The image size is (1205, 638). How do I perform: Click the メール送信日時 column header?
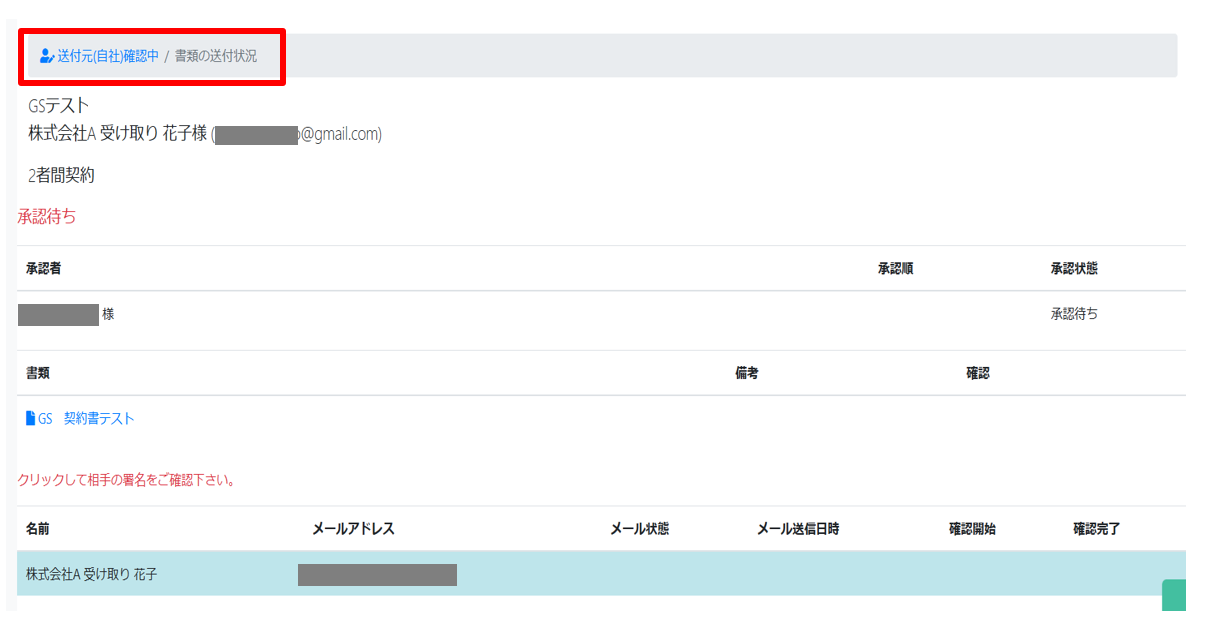pos(798,529)
